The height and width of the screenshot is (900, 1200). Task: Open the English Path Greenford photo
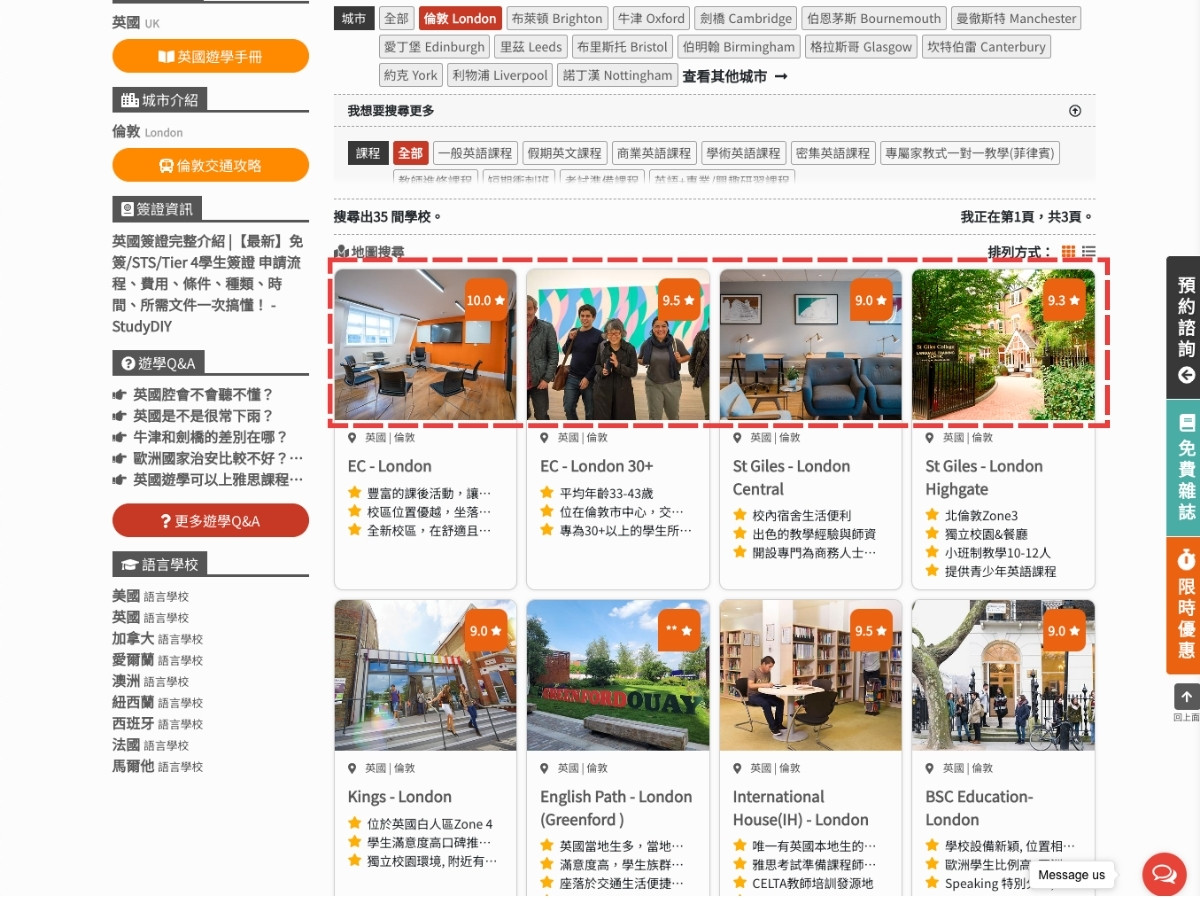(x=618, y=675)
